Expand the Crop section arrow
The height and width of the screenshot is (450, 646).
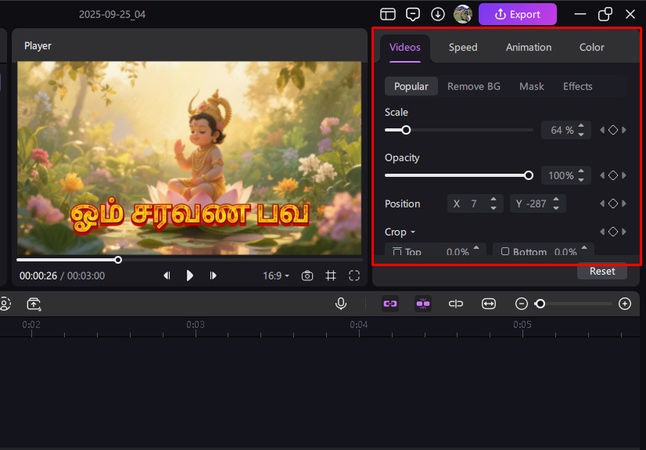point(413,232)
